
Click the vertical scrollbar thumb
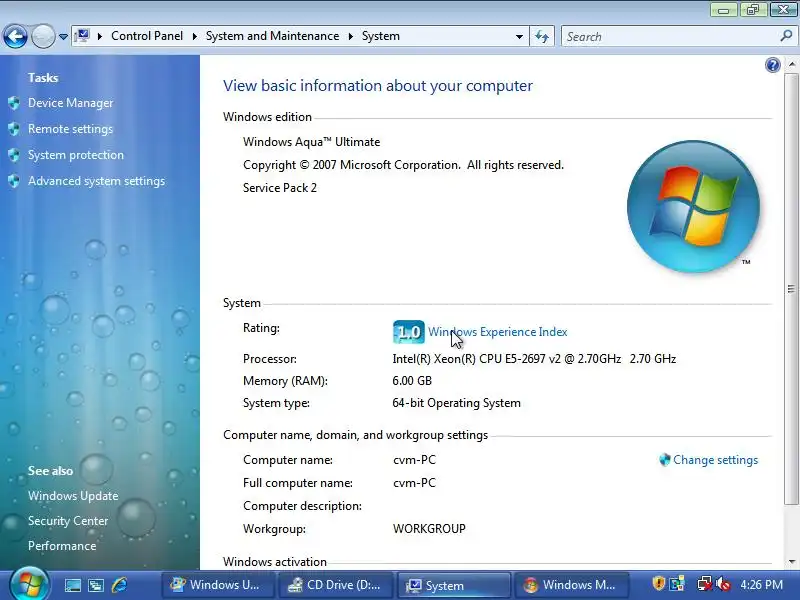click(x=791, y=289)
